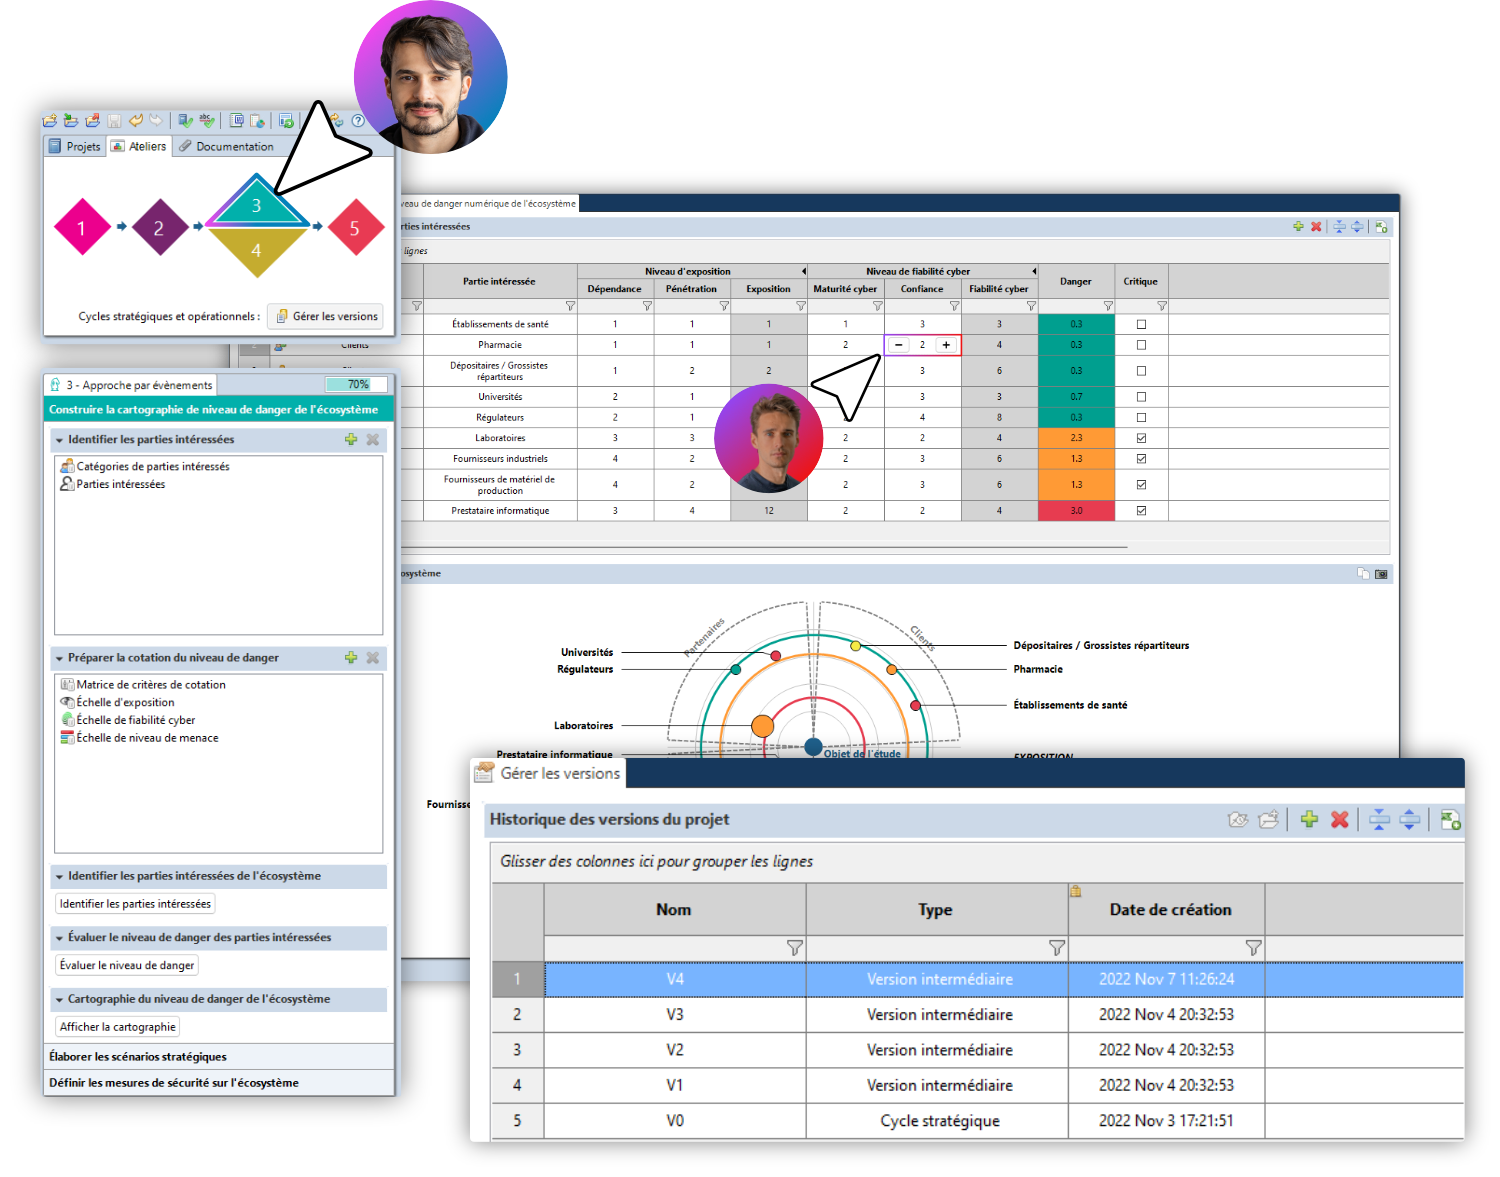
Task: Add a new version with the green plus icon
Action: [x=1309, y=819]
